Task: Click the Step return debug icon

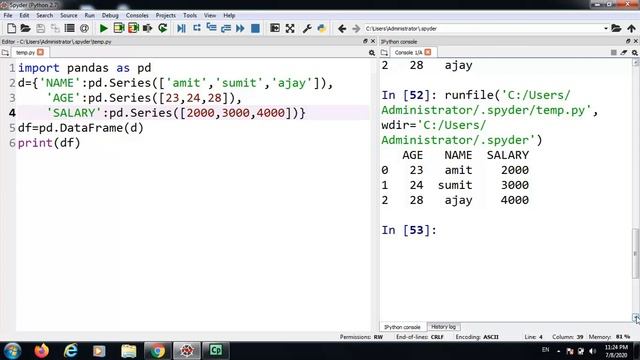Action: pyautogui.click(x=226, y=28)
